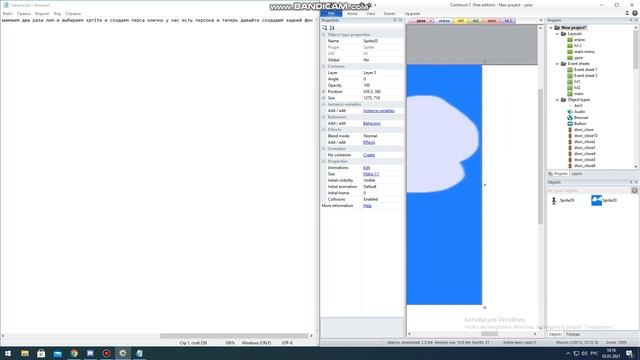Collapse the Instance variables section
This screenshot has width=640, height=360.
tap(324, 104)
